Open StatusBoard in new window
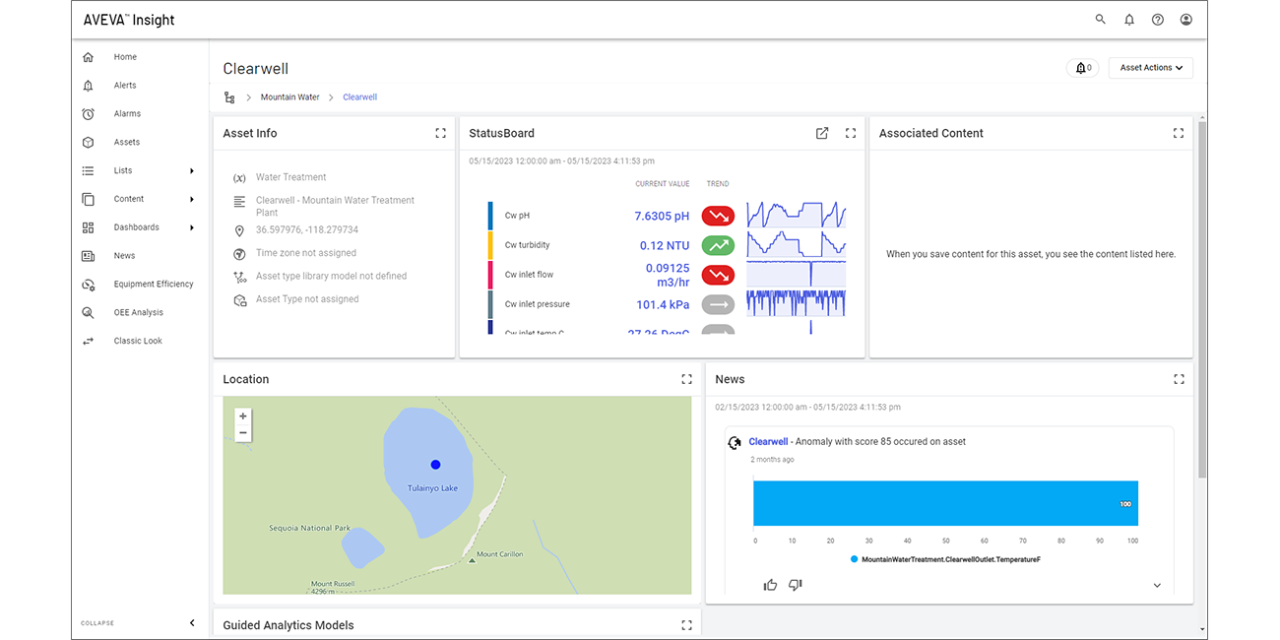Viewport: 1280px width, 640px height. [822, 133]
